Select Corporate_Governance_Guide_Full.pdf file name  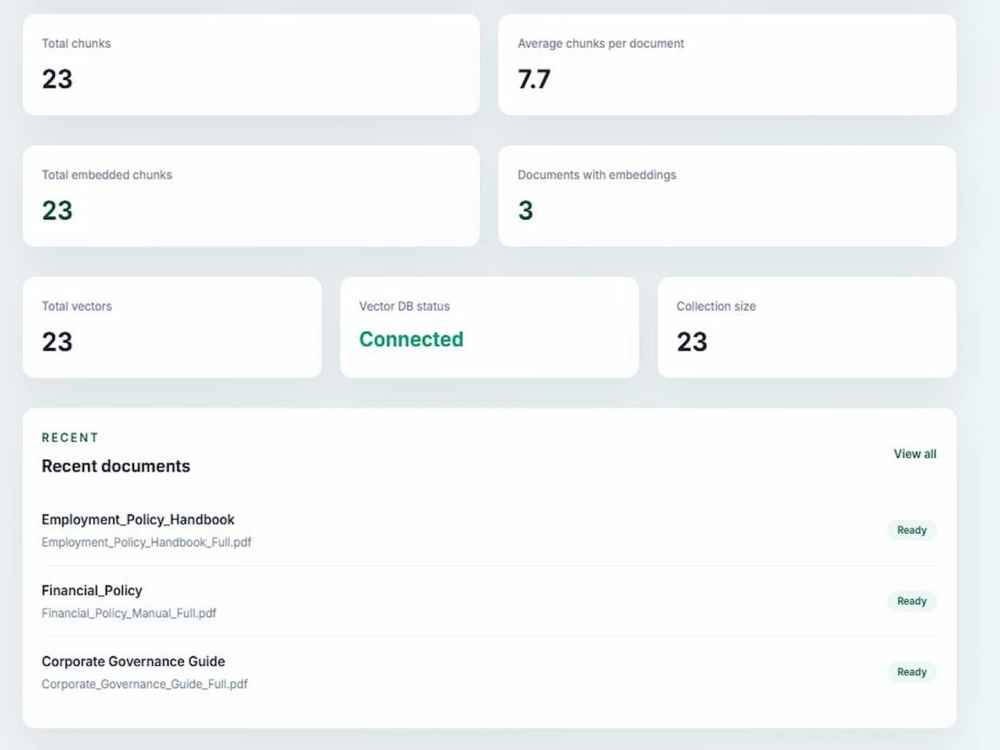tap(144, 684)
